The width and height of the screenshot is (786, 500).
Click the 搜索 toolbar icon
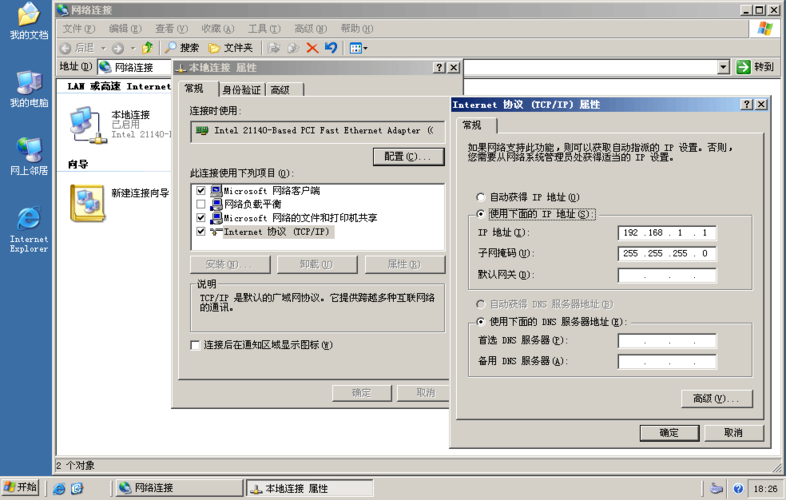[x=182, y=48]
